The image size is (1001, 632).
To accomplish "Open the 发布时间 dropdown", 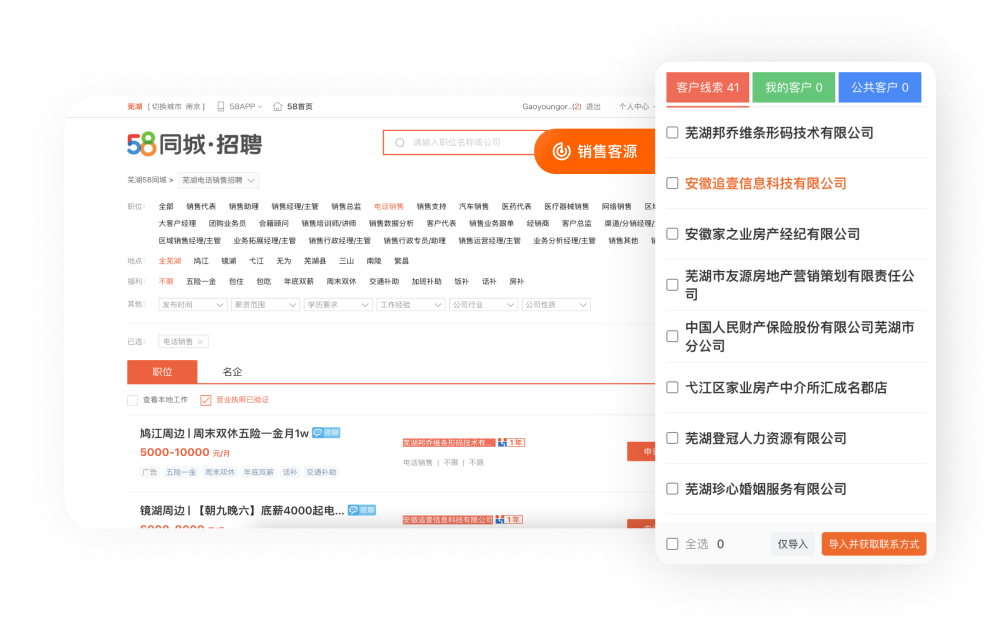I will 193,304.
